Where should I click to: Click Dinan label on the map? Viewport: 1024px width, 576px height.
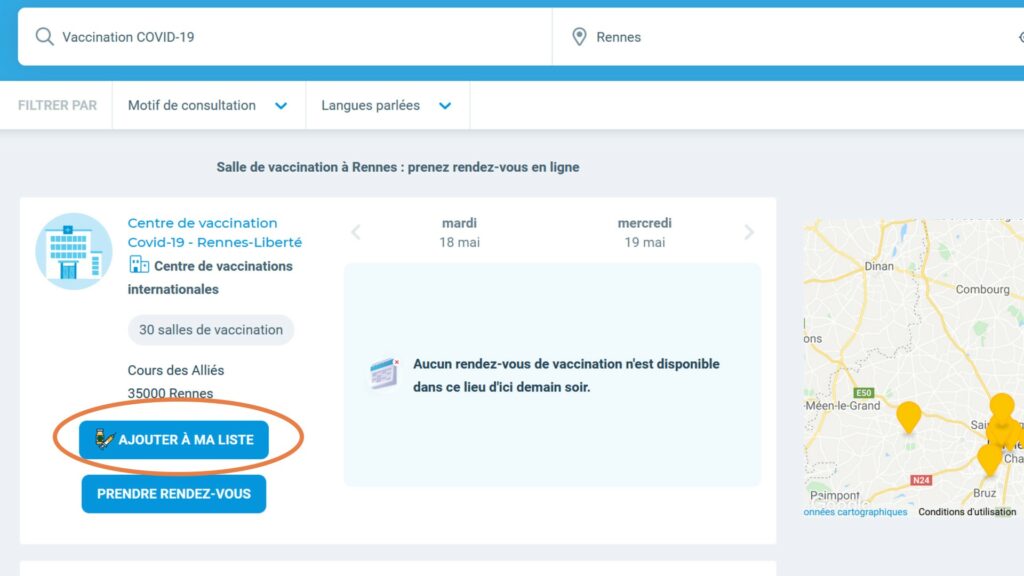coord(879,266)
